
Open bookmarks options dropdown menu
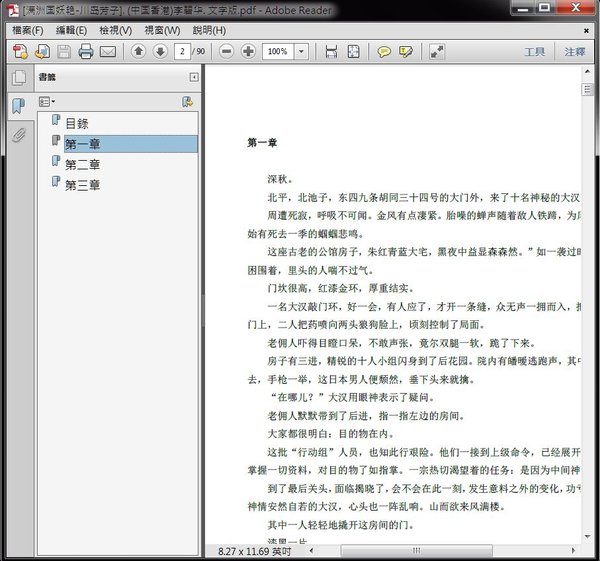click(x=47, y=102)
